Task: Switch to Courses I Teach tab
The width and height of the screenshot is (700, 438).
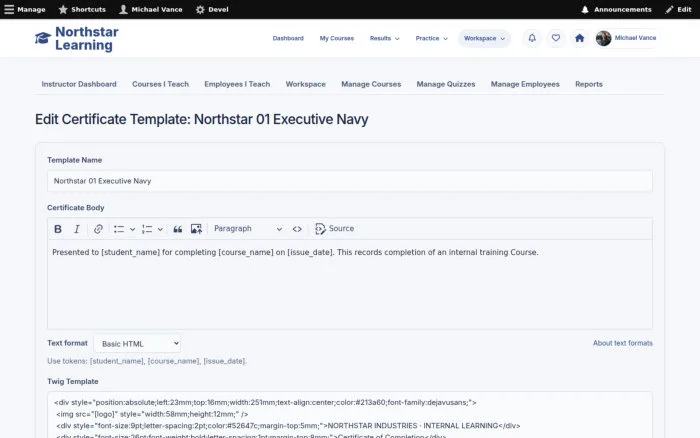Action: coord(160,84)
